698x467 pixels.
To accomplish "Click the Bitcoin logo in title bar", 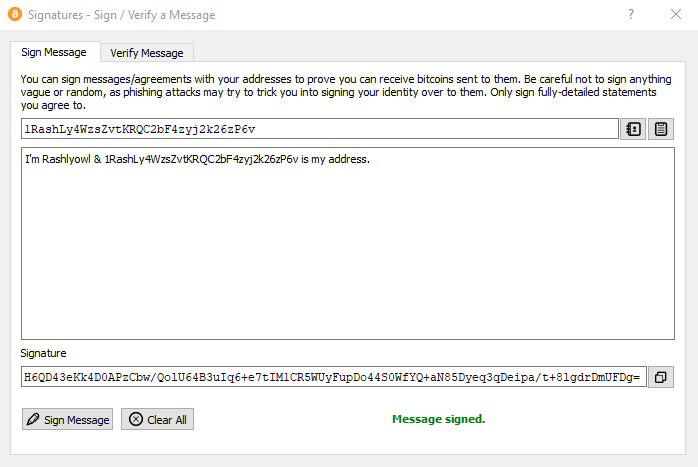I will 15,14.
